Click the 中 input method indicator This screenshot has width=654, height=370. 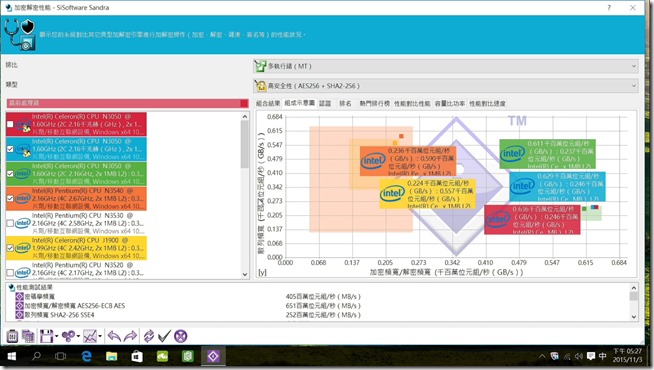pos(602,356)
